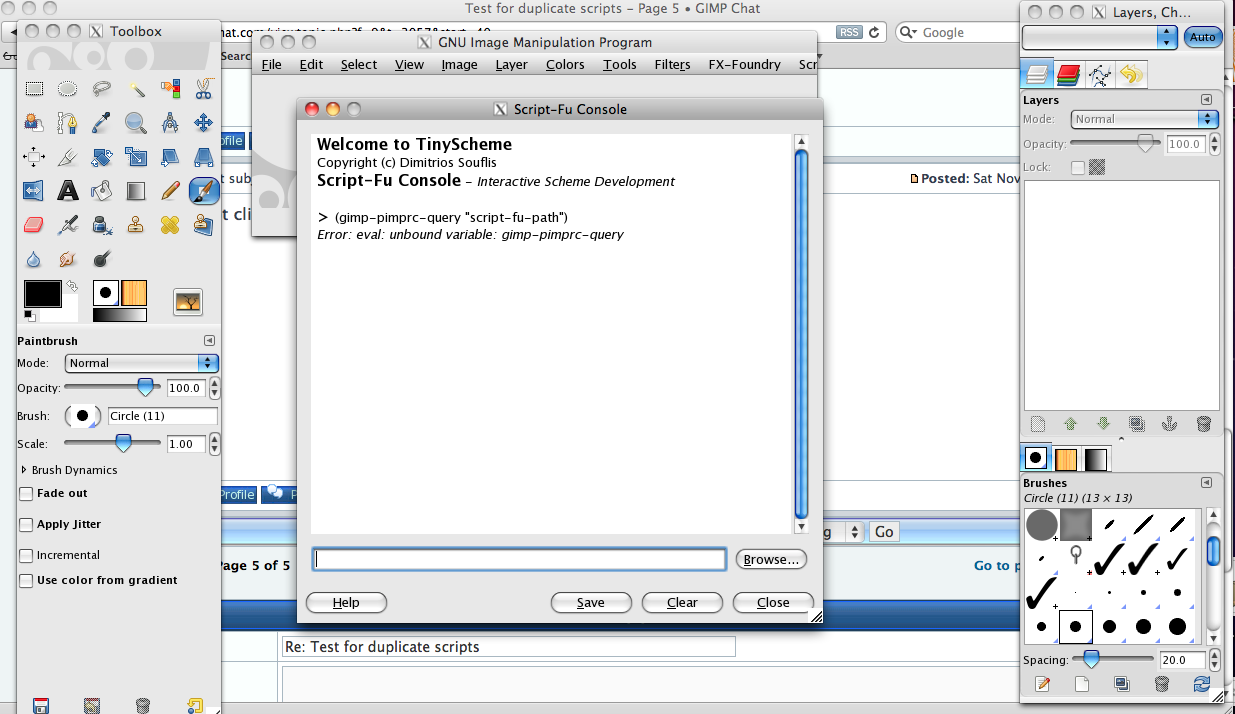Click the Help button in Script-Fu Console

346,602
